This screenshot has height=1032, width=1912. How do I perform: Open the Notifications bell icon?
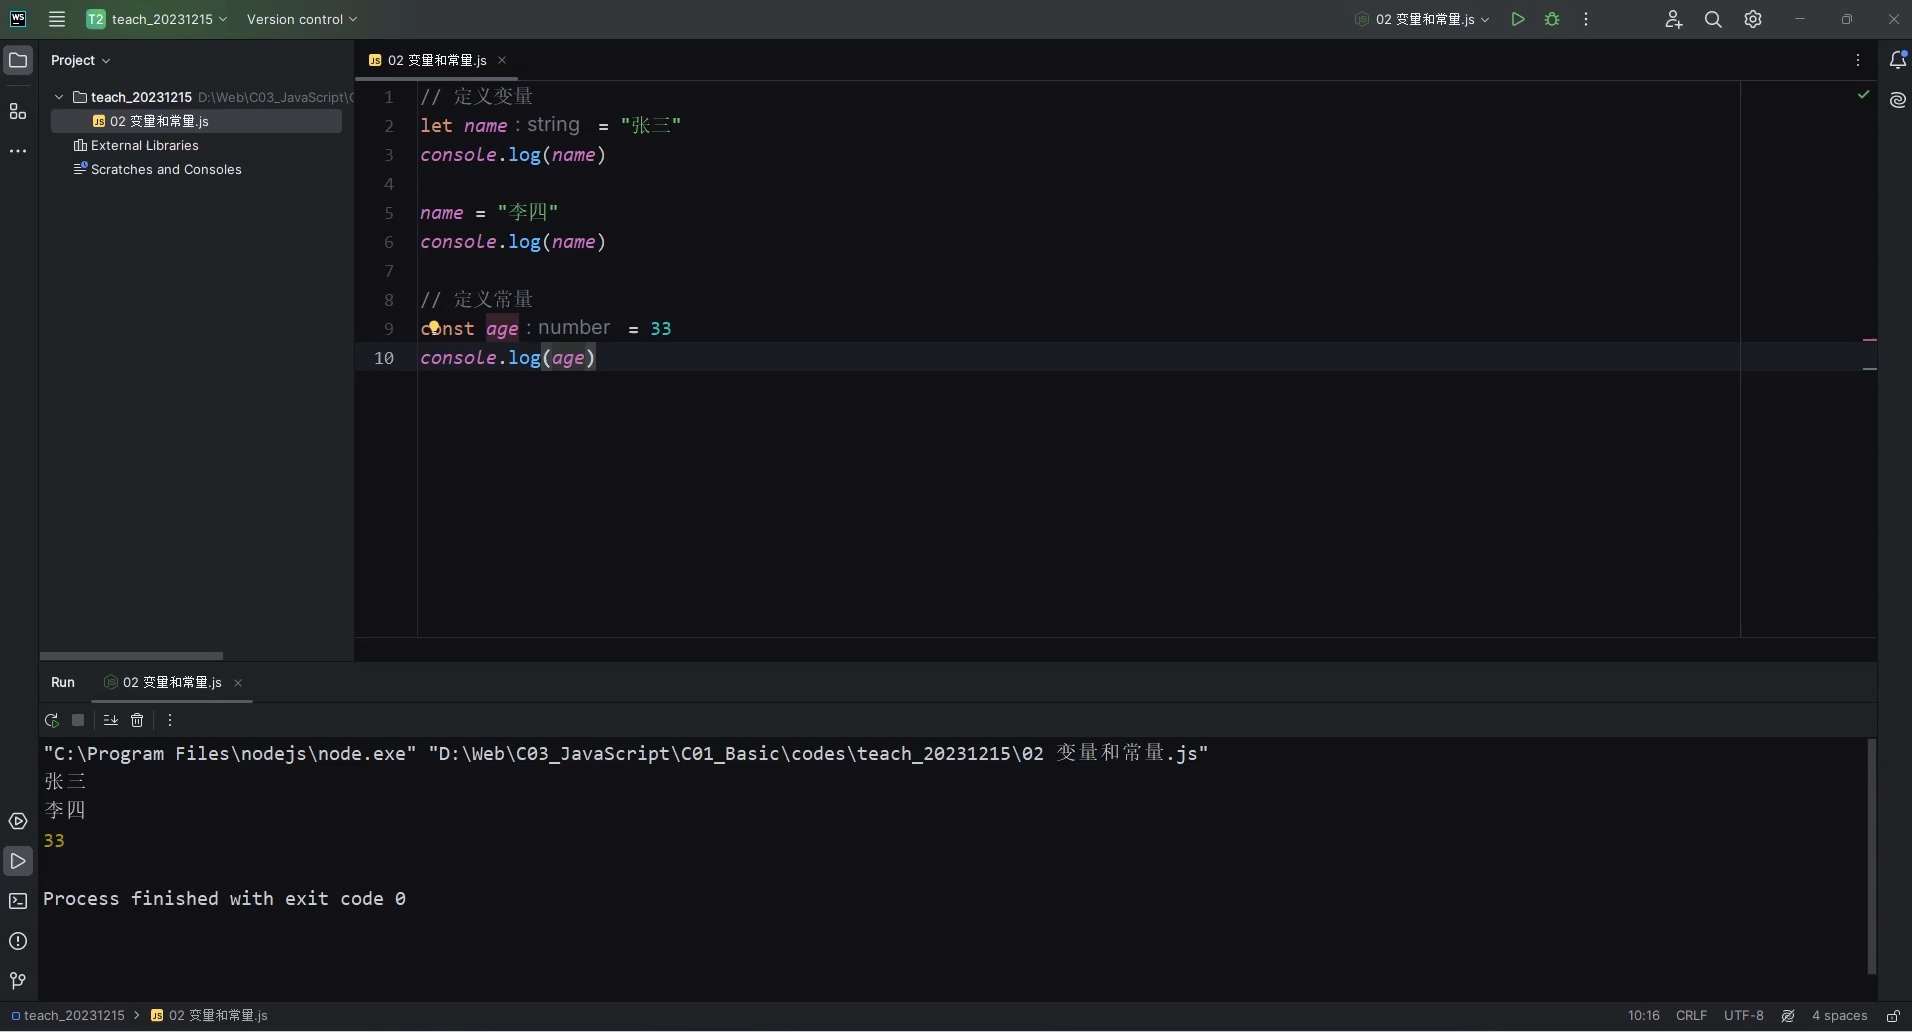tap(1896, 60)
